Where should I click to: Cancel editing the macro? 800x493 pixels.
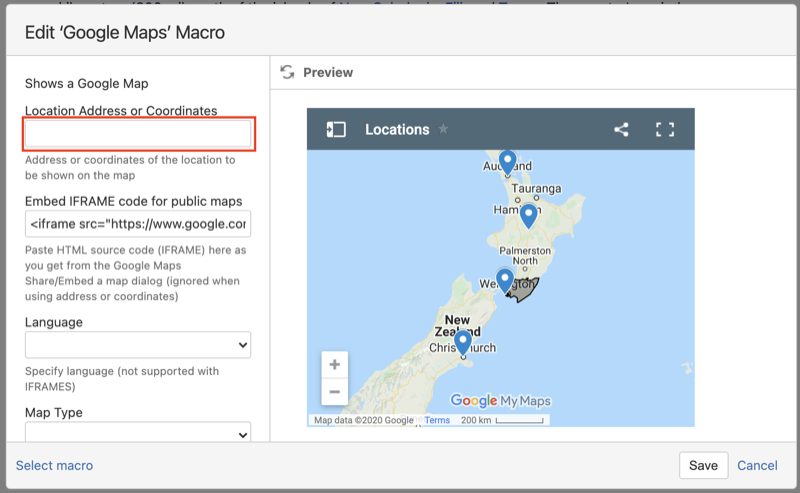click(x=757, y=465)
